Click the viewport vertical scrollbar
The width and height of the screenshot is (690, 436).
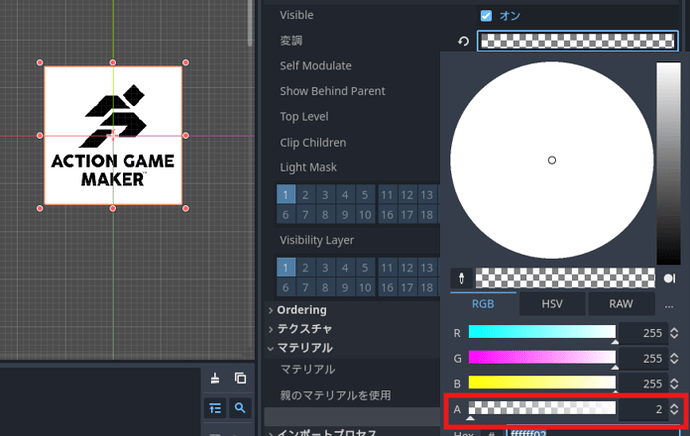250,23
